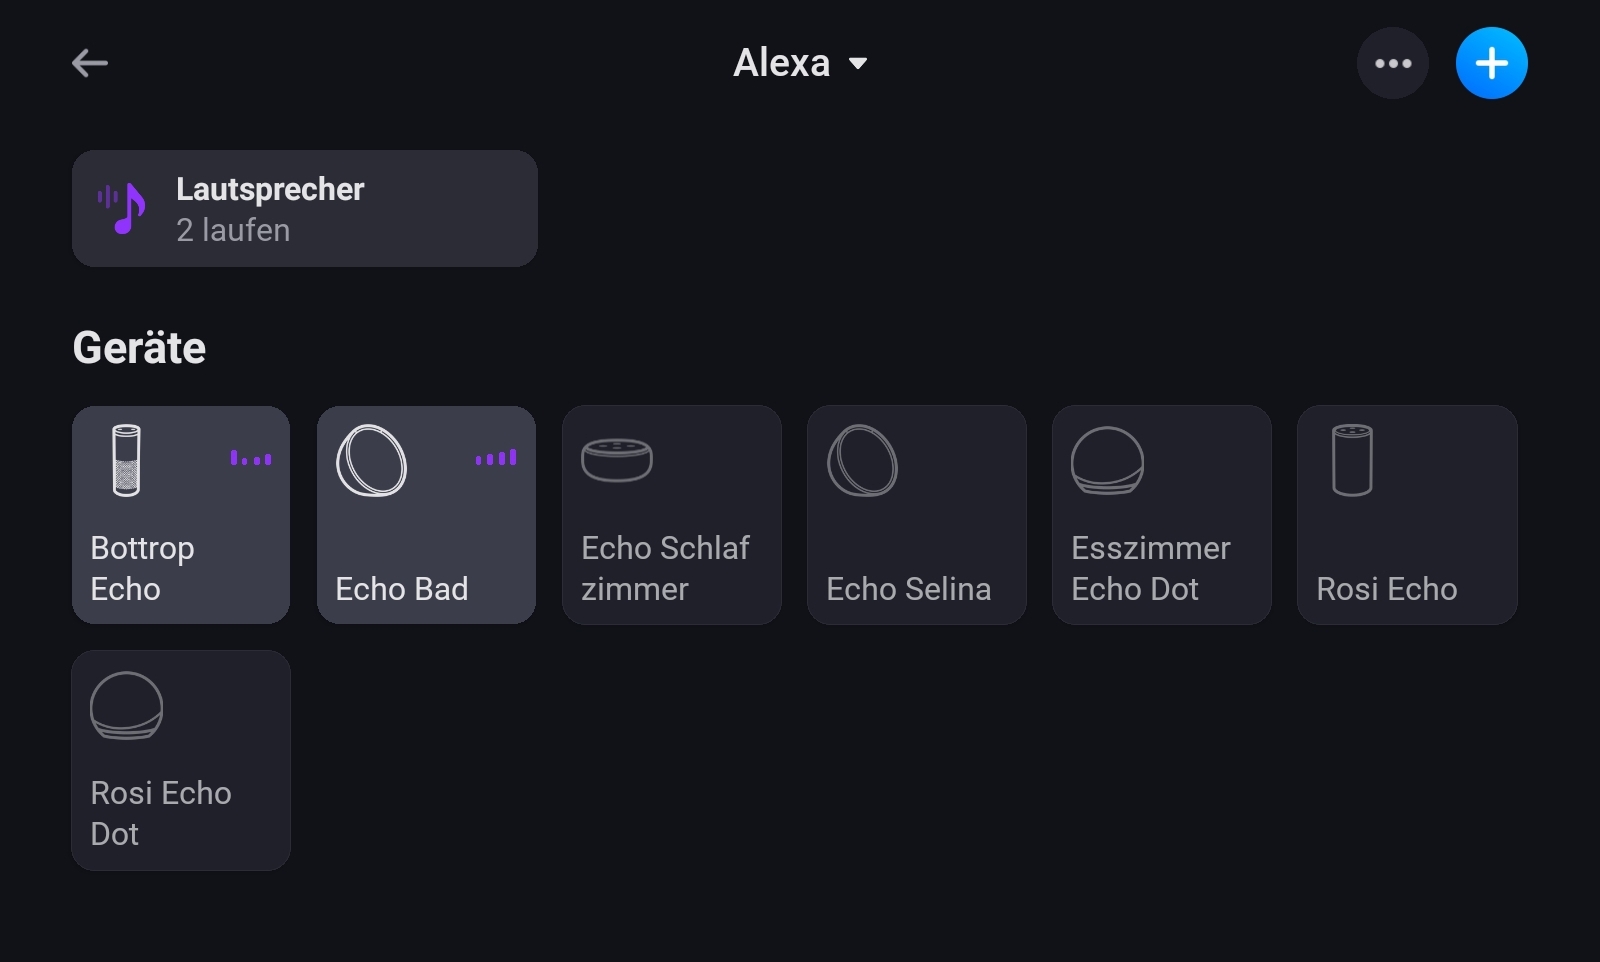Click the Echo Schlafzimmer puck device icon
1600x962 pixels.
pos(617,460)
